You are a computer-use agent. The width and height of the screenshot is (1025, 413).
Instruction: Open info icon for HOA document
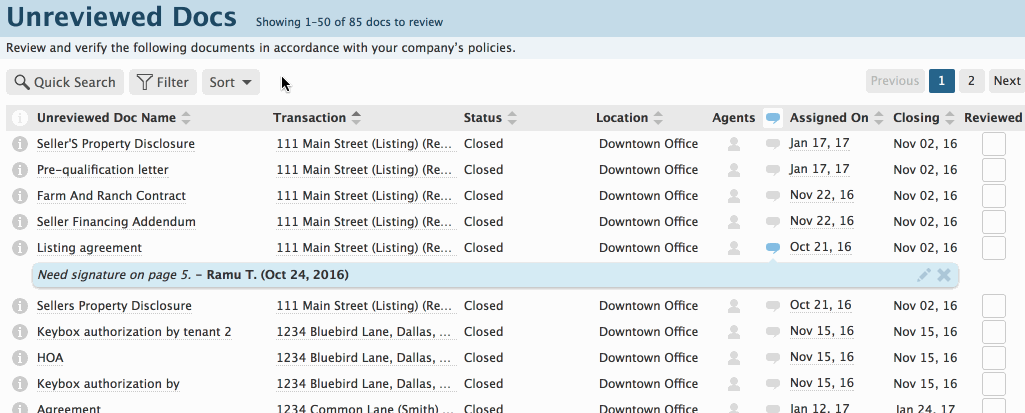tap(20, 358)
